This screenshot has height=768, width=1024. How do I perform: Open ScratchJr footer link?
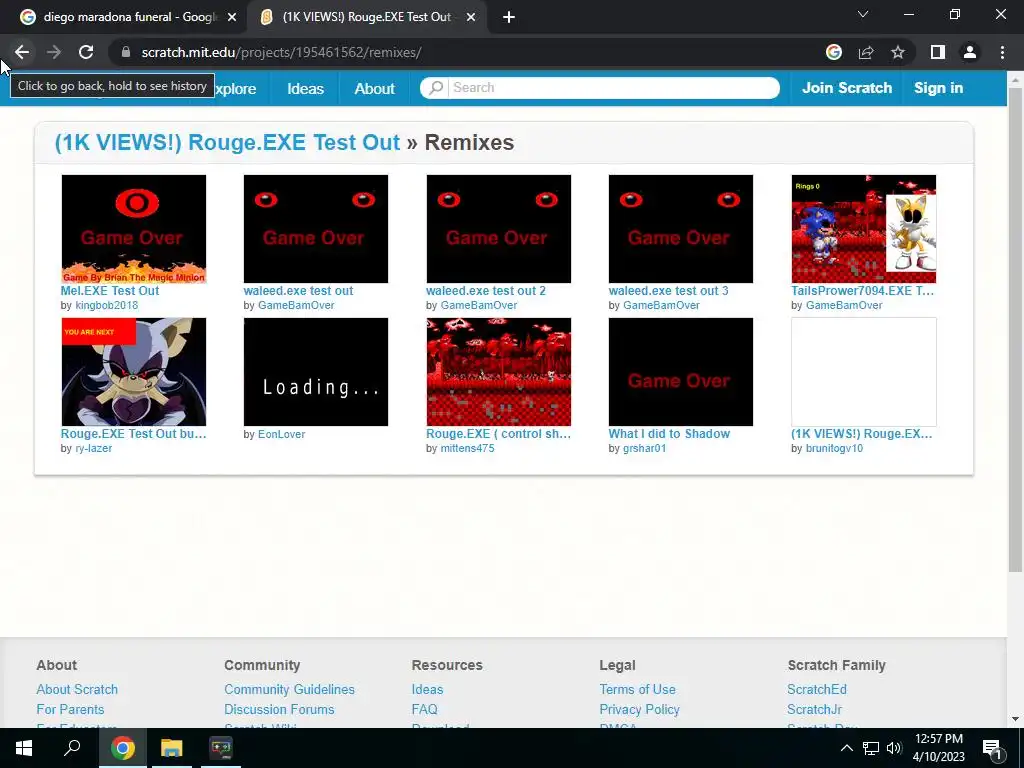[814, 709]
